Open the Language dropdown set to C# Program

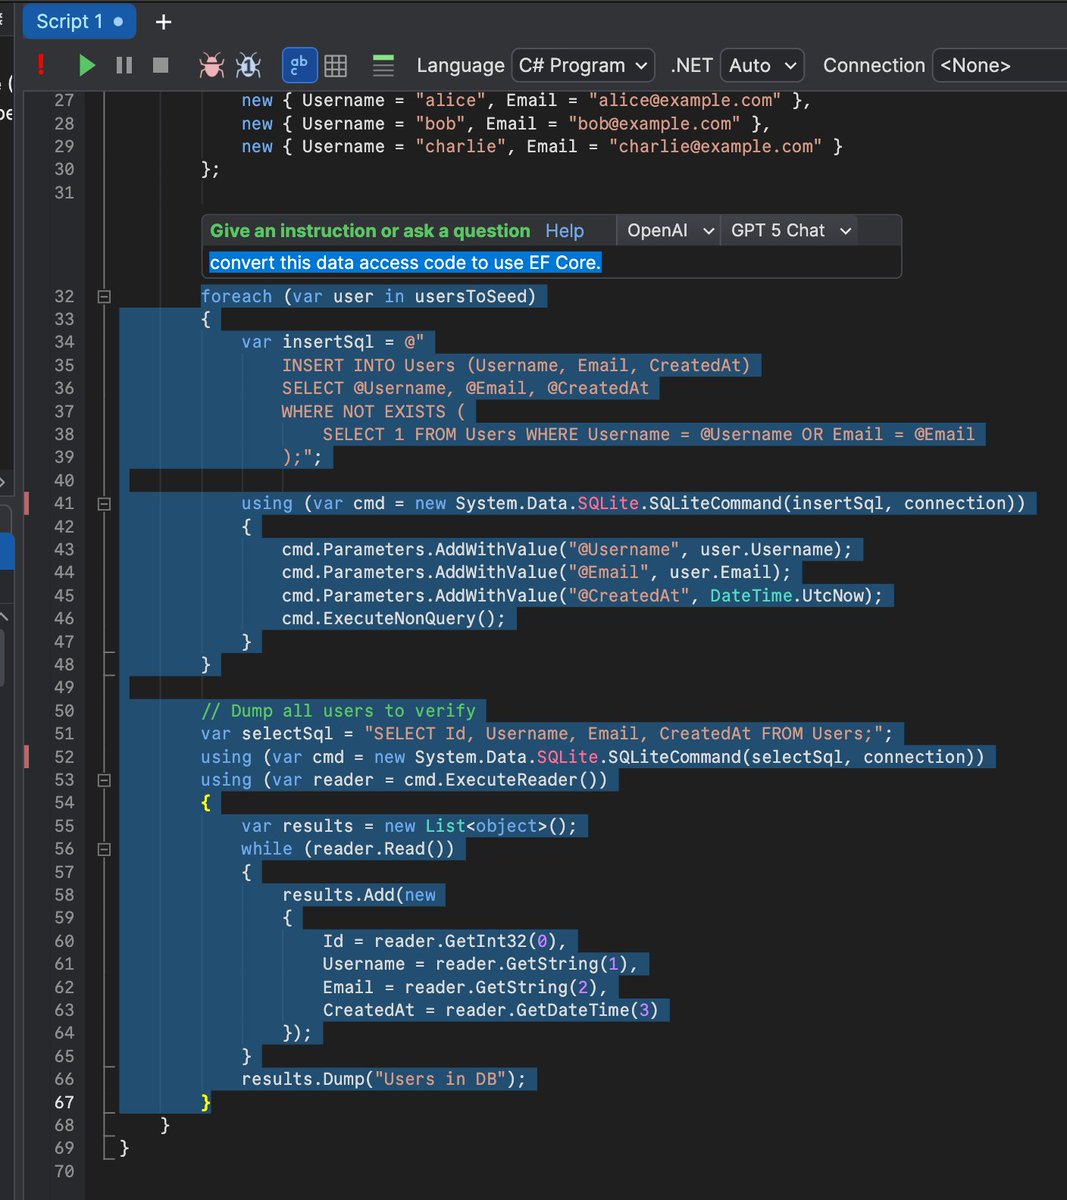click(x=583, y=65)
